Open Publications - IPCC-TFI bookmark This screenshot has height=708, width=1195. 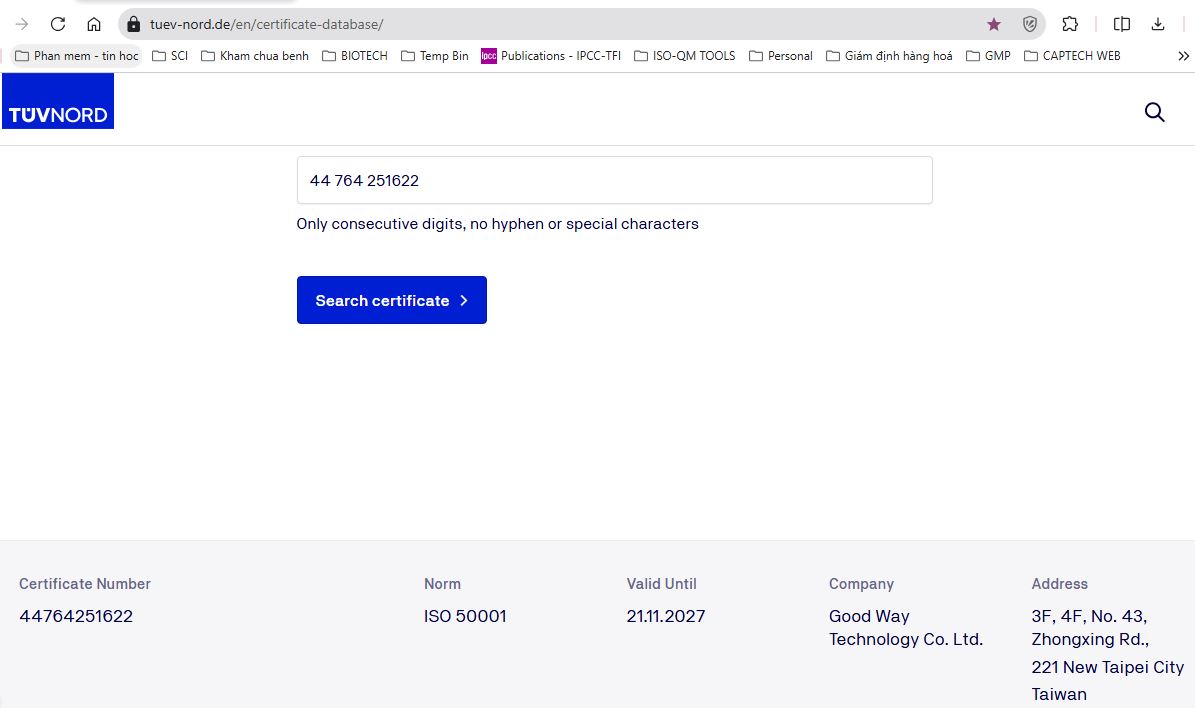(551, 56)
